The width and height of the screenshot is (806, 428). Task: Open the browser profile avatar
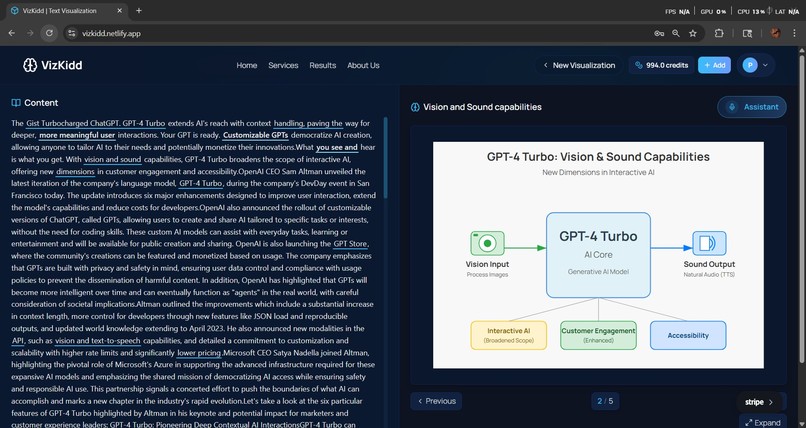point(775,33)
